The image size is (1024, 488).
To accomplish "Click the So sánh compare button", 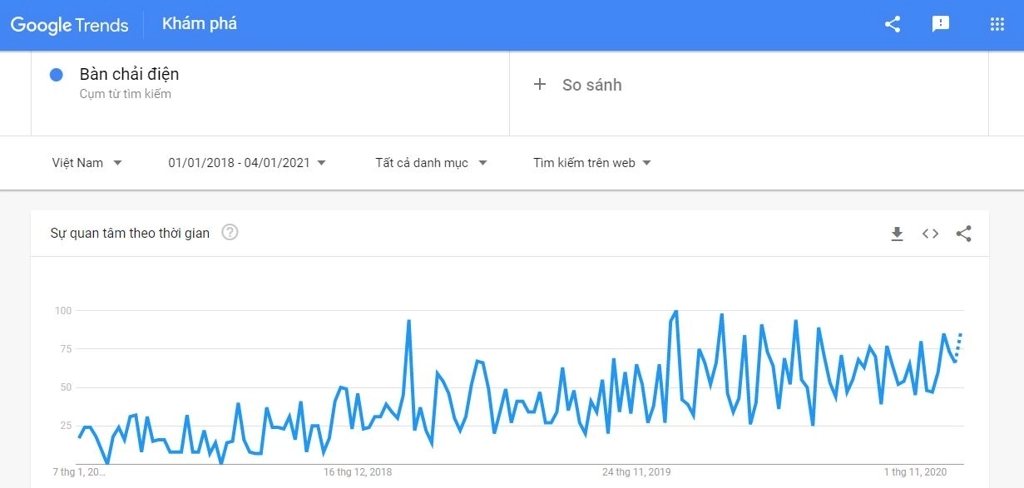I will [x=578, y=84].
